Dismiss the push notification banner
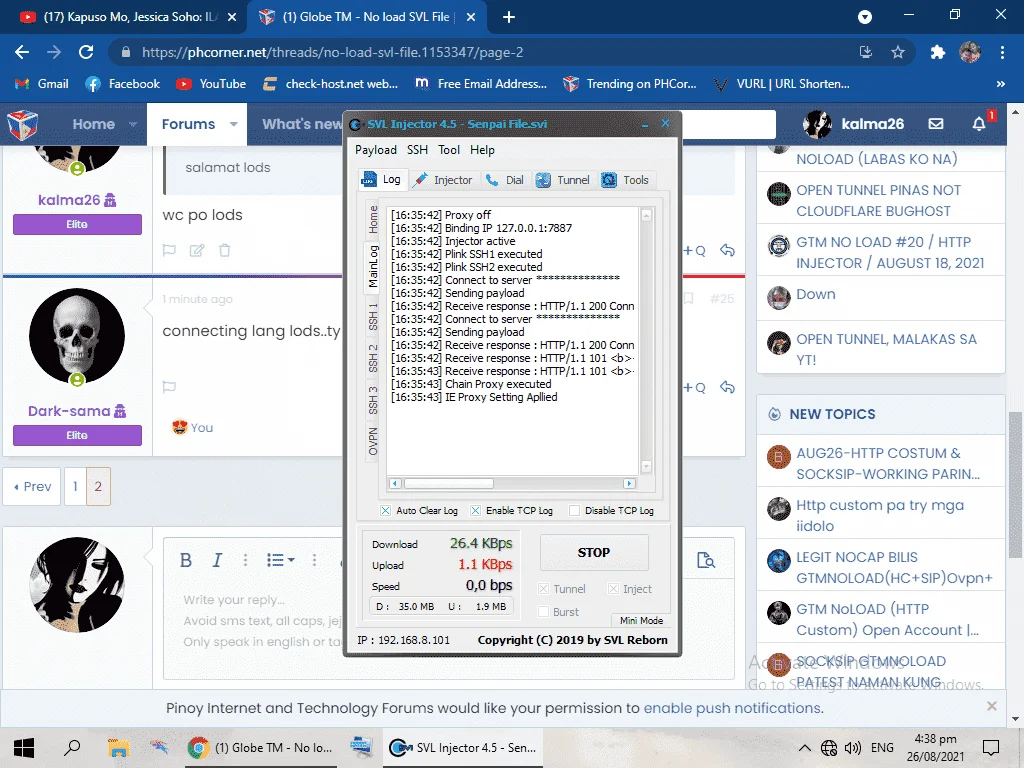The width and height of the screenshot is (1024, 768). (x=991, y=706)
